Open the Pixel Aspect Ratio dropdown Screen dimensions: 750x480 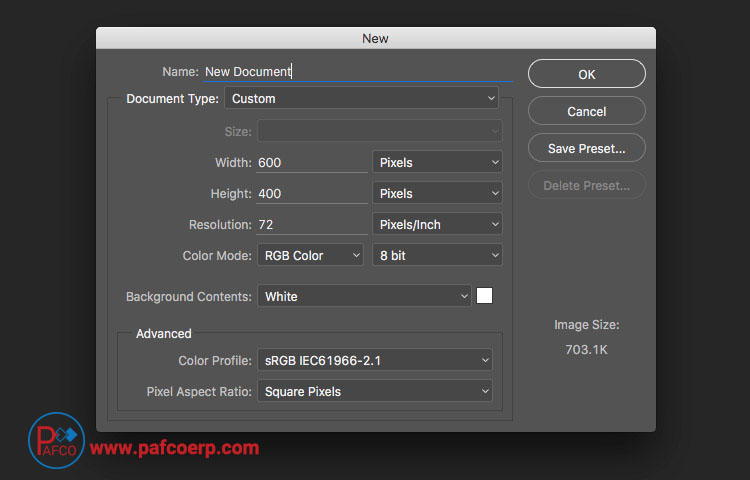point(375,392)
